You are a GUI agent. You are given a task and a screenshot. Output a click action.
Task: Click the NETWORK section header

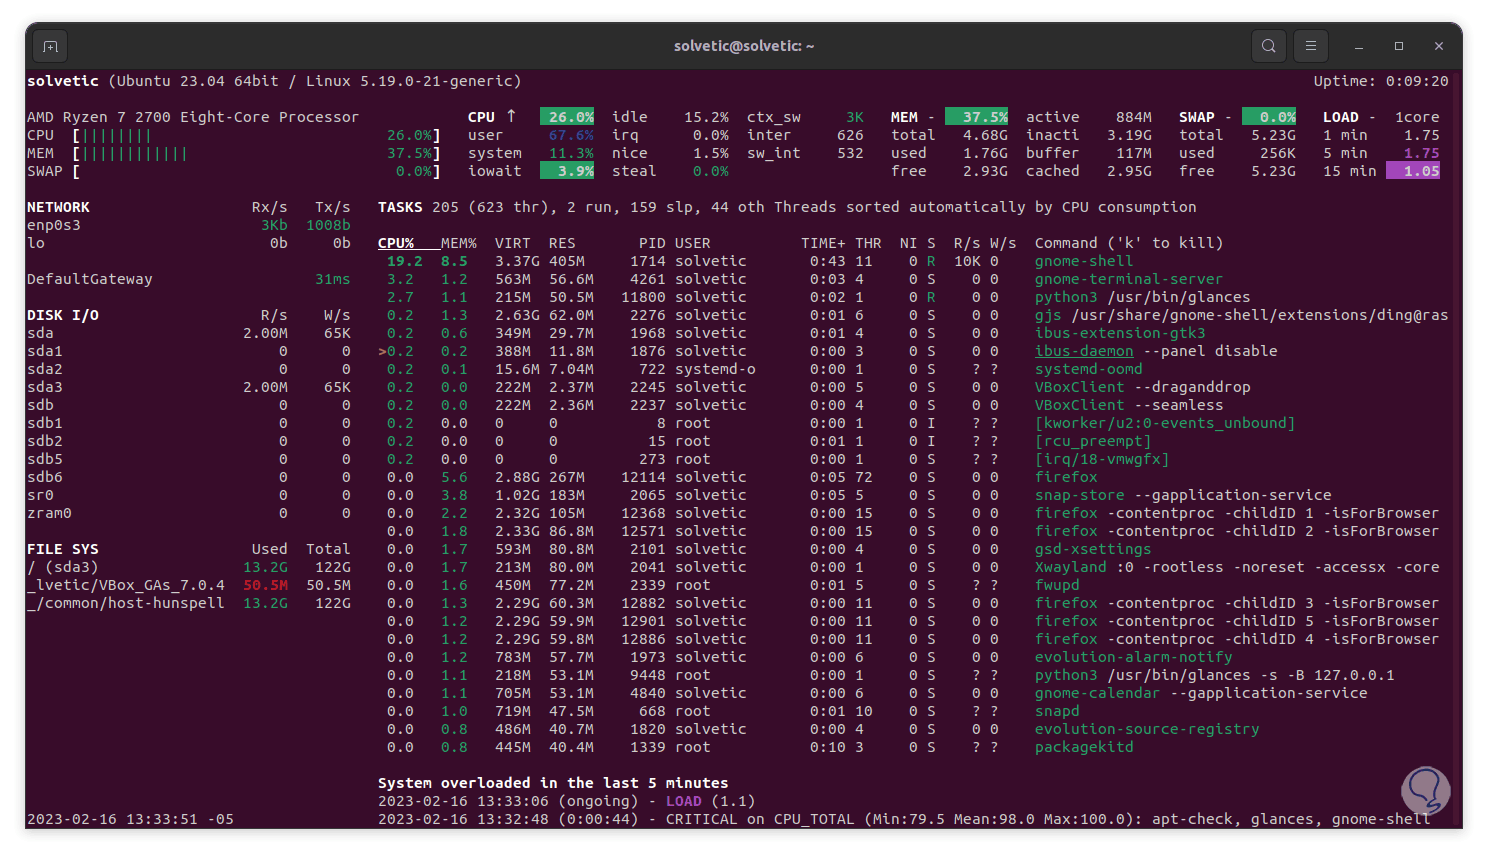(x=58, y=207)
